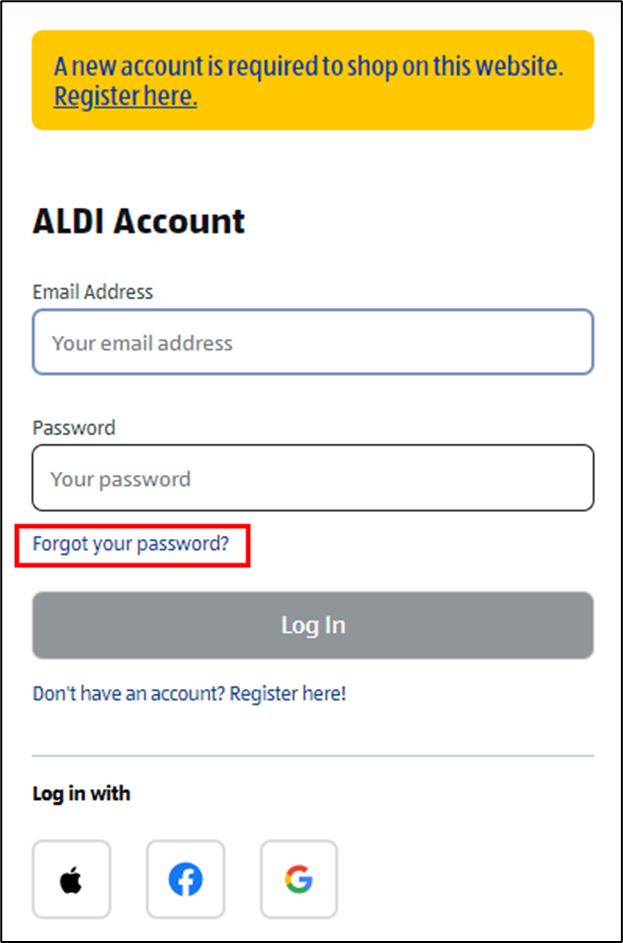Click 'Don't have an account? Register here!'

click(x=189, y=692)
